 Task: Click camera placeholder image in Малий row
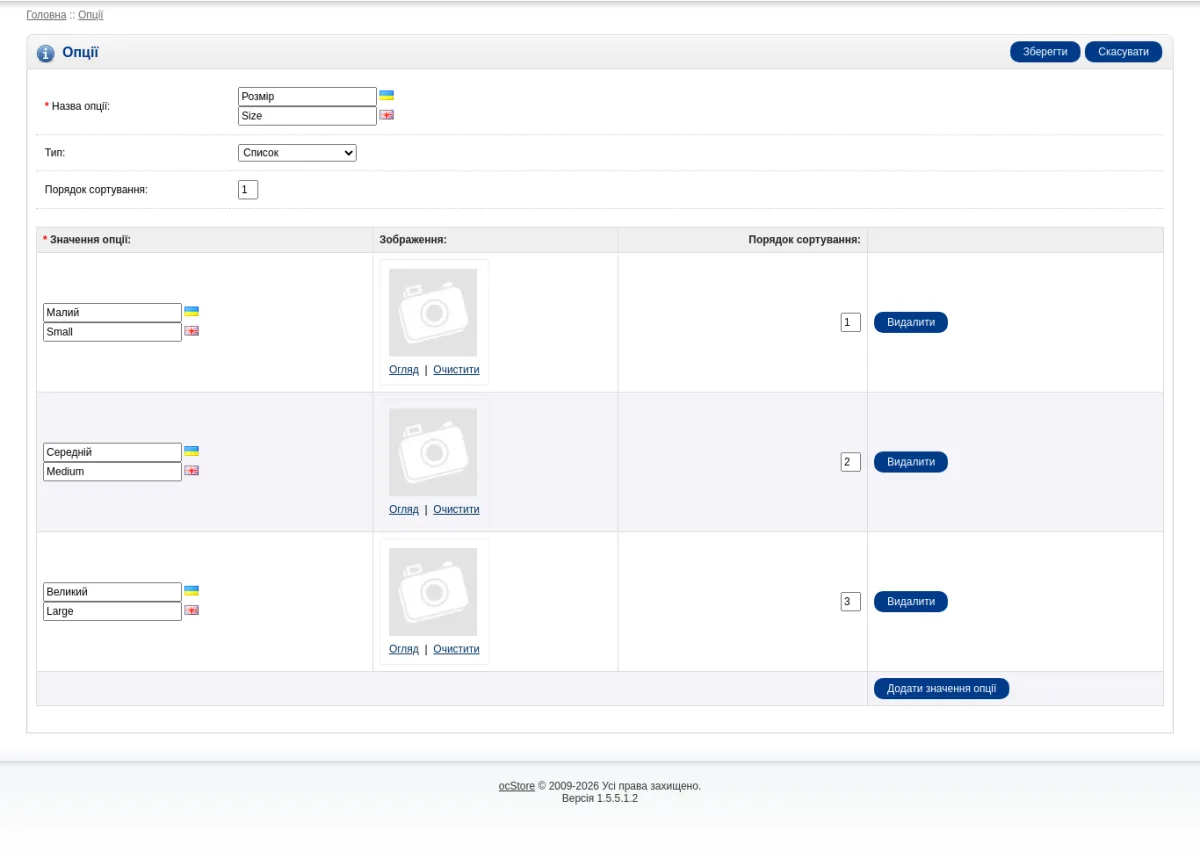[433, 313]
